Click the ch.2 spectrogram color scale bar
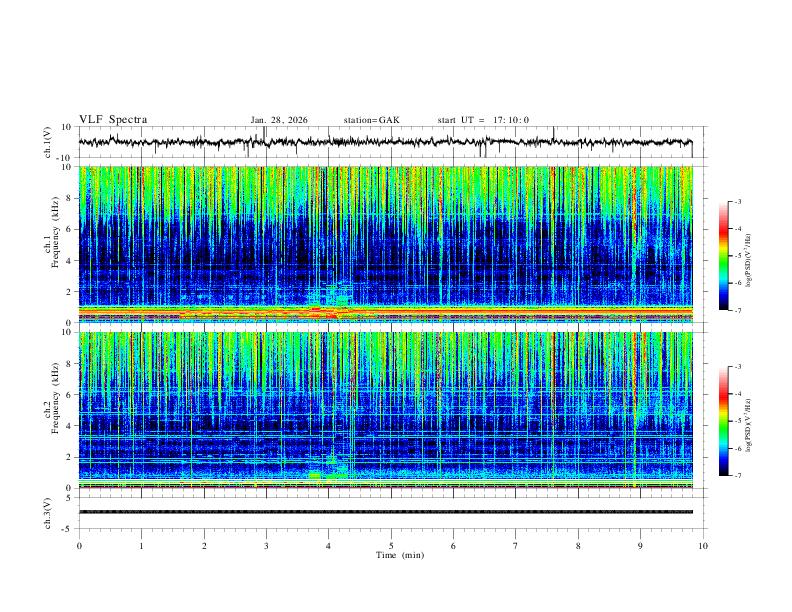Image resolution: width=792 pixels, height=612 pixels. tap(724, 421)
